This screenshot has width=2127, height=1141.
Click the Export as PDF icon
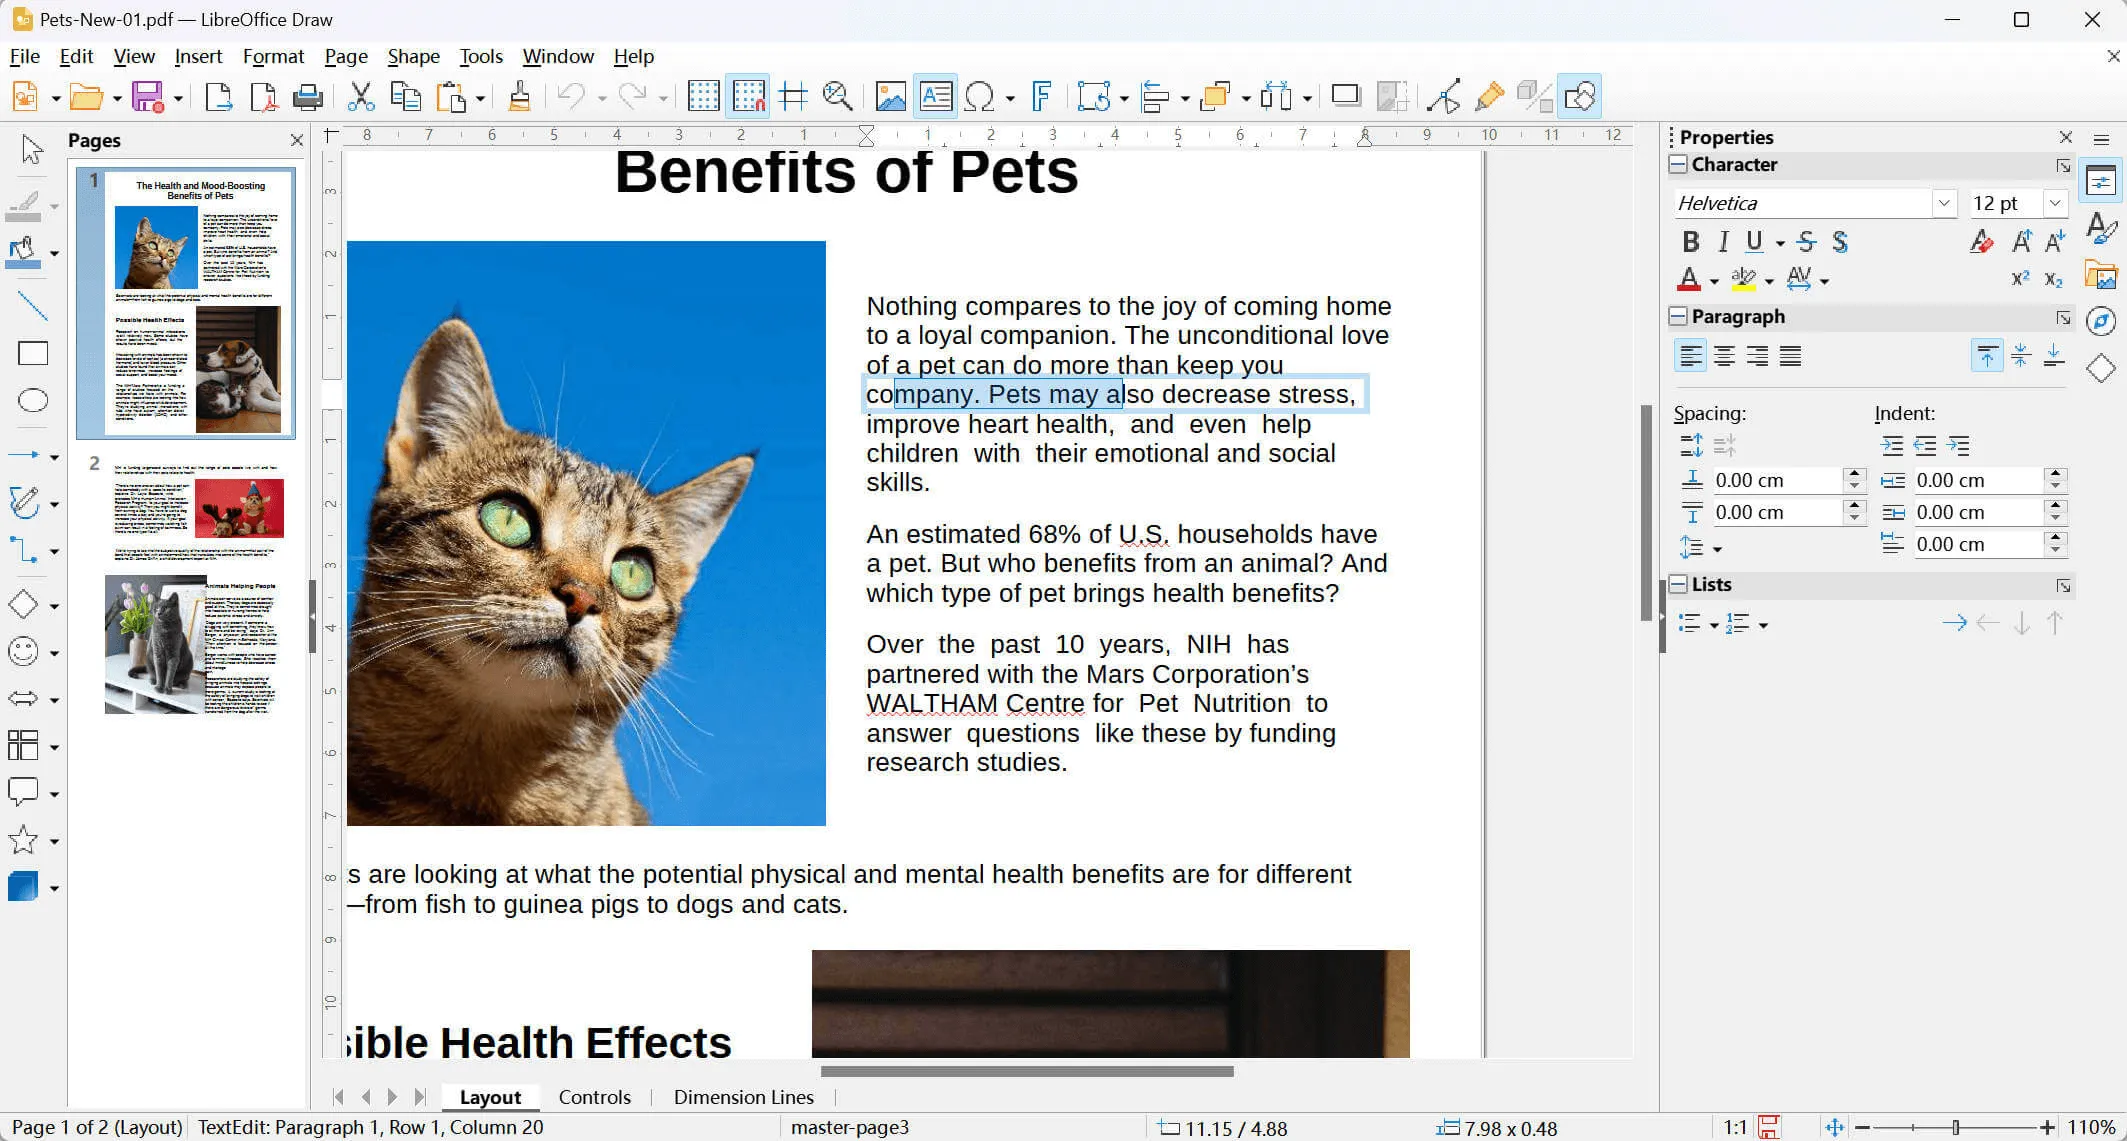(x=262, y=94)
